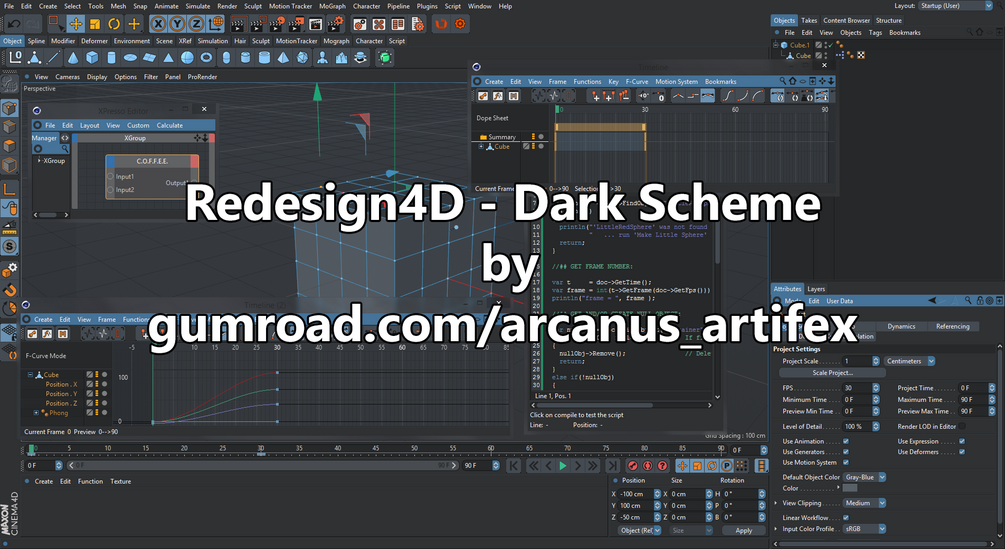Uncheck Use Expression checkbox
This screenshot has height=549, width=1005.
961,441
